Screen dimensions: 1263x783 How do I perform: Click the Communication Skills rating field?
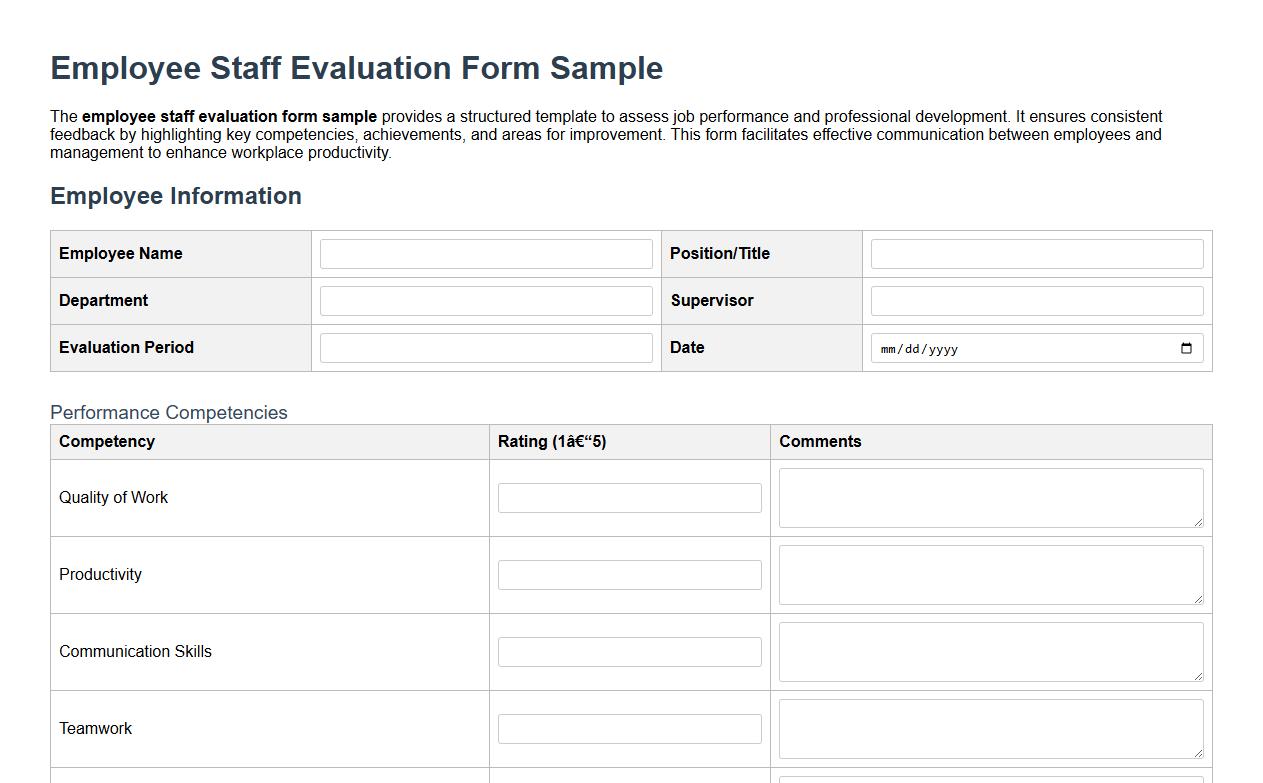click(x=629, y=651)
